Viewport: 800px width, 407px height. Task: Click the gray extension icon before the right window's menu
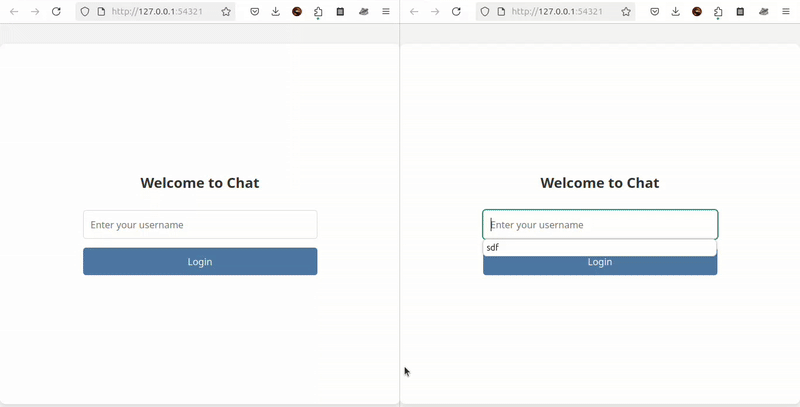click(x=764, y=11)
